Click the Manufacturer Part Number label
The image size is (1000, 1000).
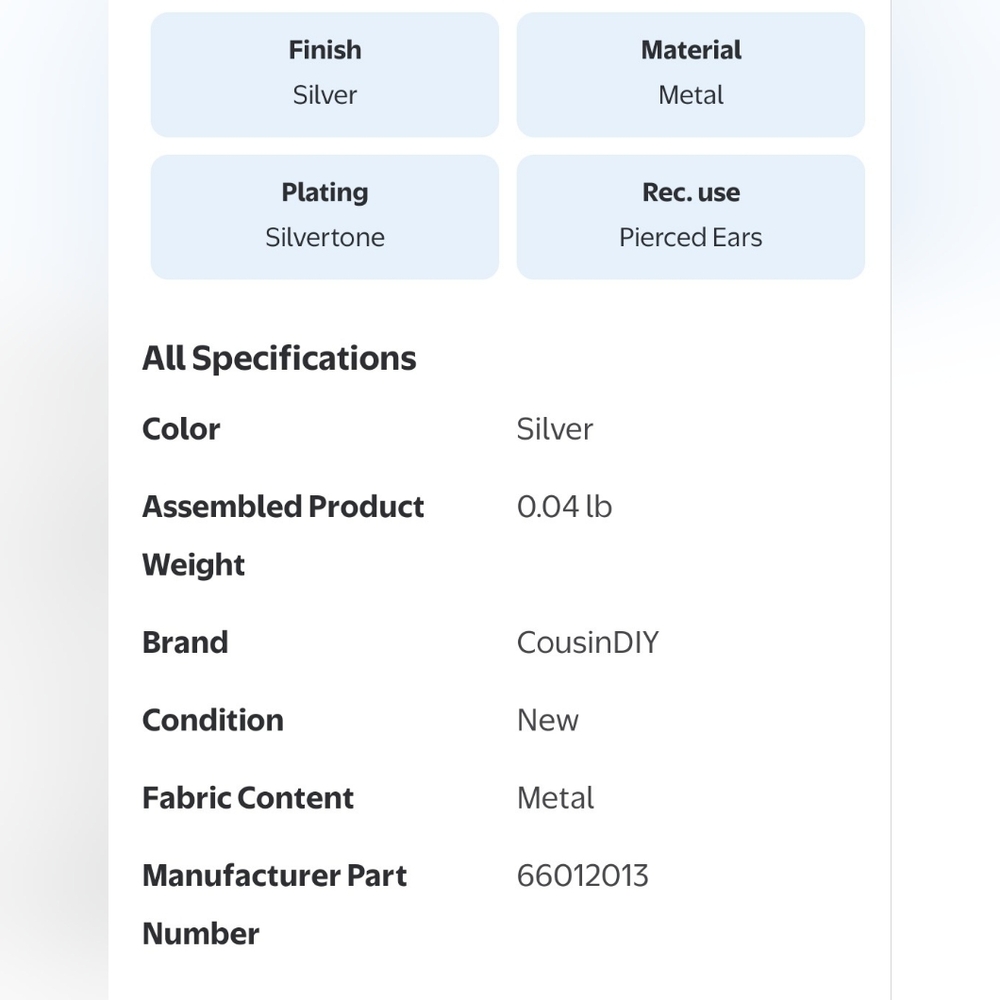(x=274, y=904)
